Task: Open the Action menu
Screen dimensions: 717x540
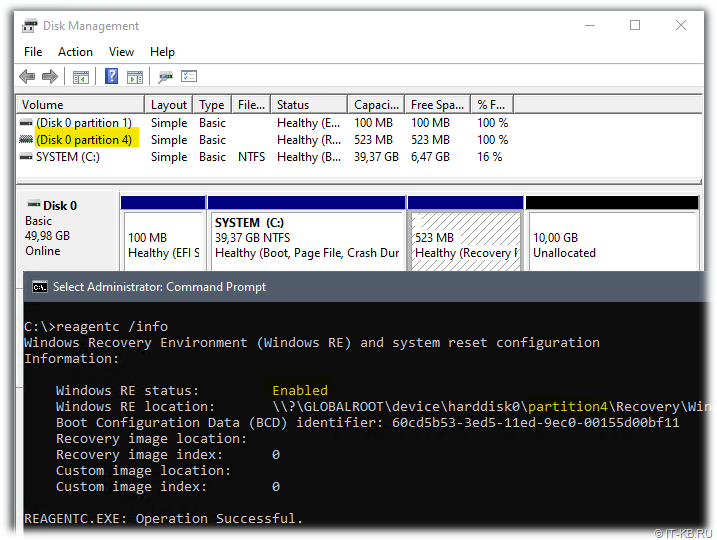Action: (x=75, y=52)
